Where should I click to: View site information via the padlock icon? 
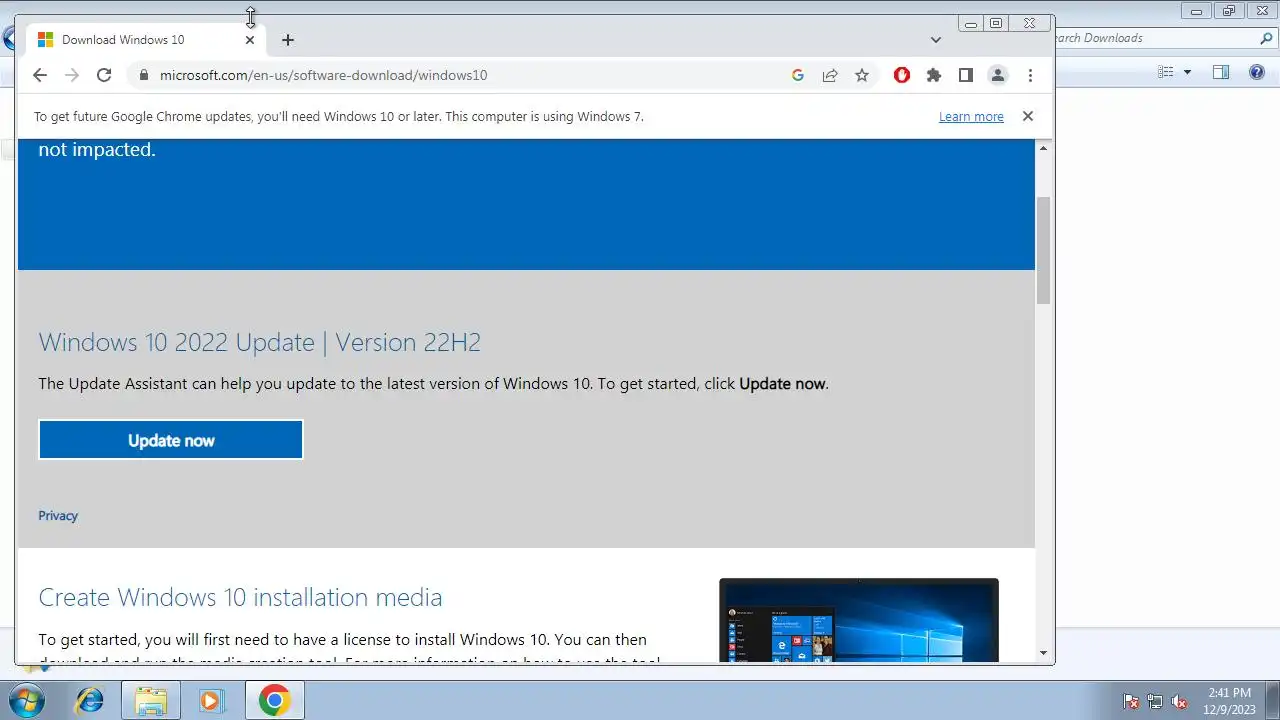point(144,75)
